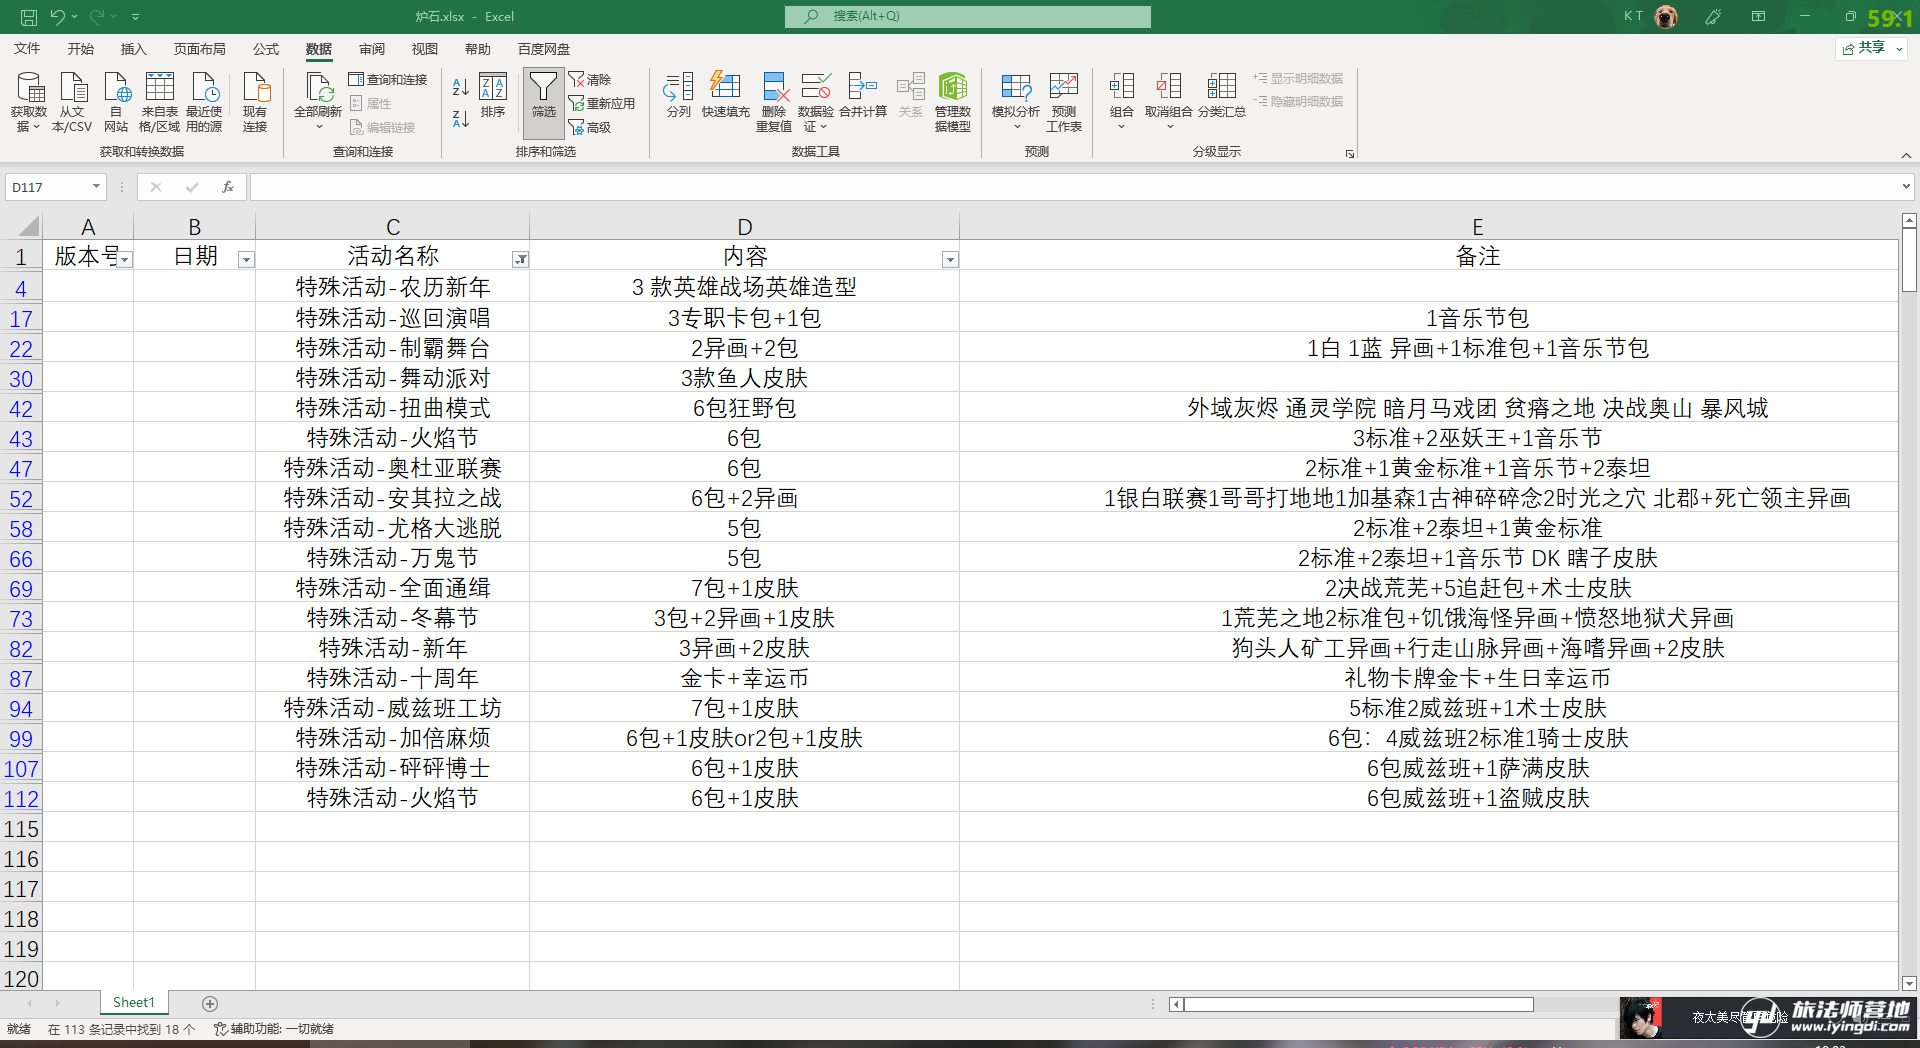Open the 文件 menu

(27, 49)
